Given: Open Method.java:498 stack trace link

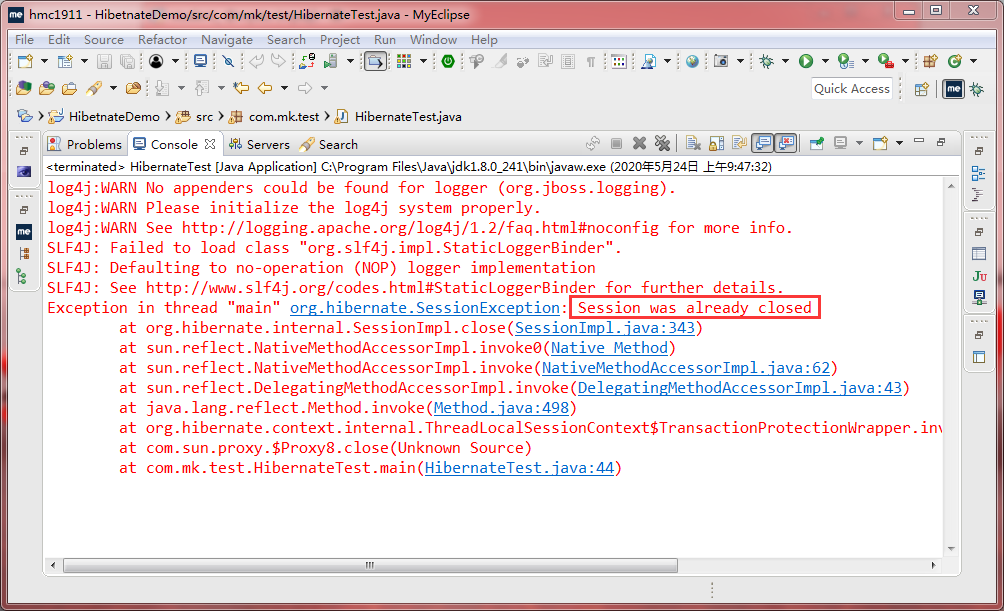Looking at the screenshot, I should tap(501, 408).
